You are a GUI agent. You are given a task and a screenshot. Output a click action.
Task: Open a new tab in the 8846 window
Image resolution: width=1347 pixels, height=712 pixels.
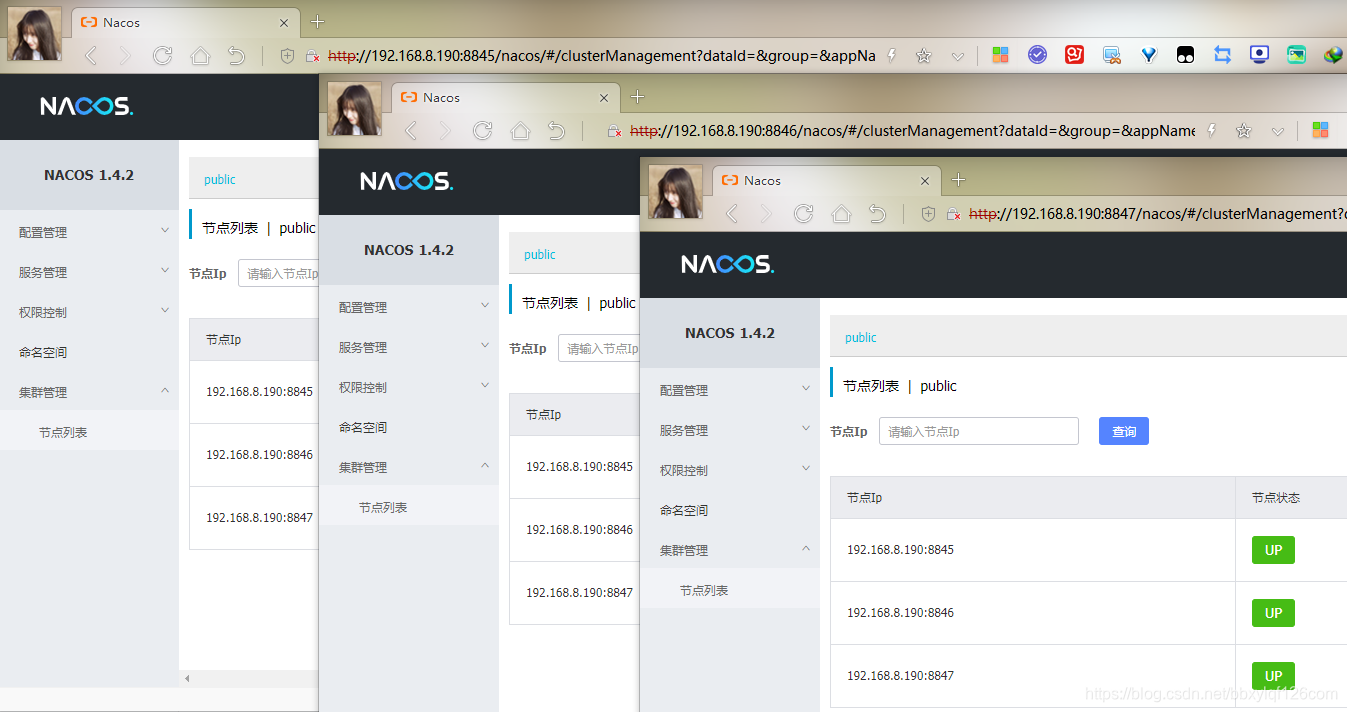[638, 96]
